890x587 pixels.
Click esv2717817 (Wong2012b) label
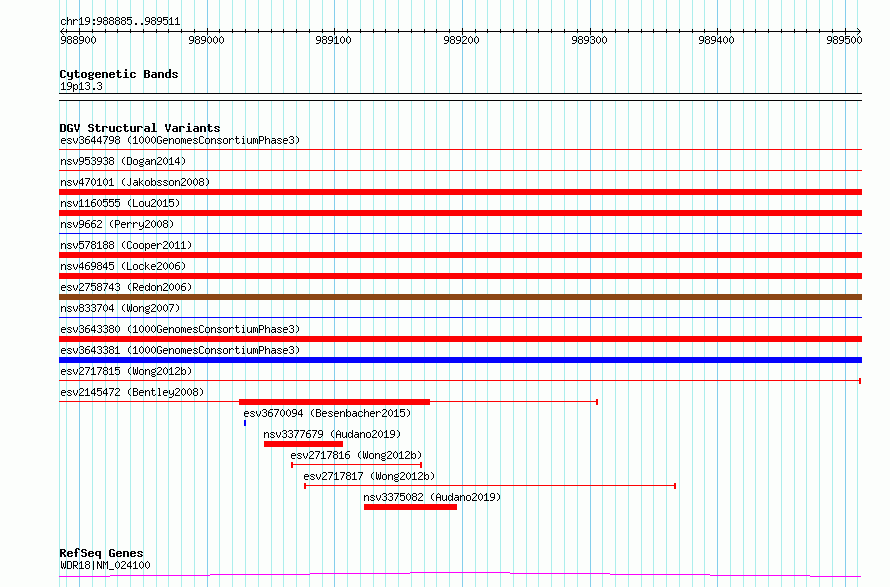pyautogui.click(x=370, y=476)
